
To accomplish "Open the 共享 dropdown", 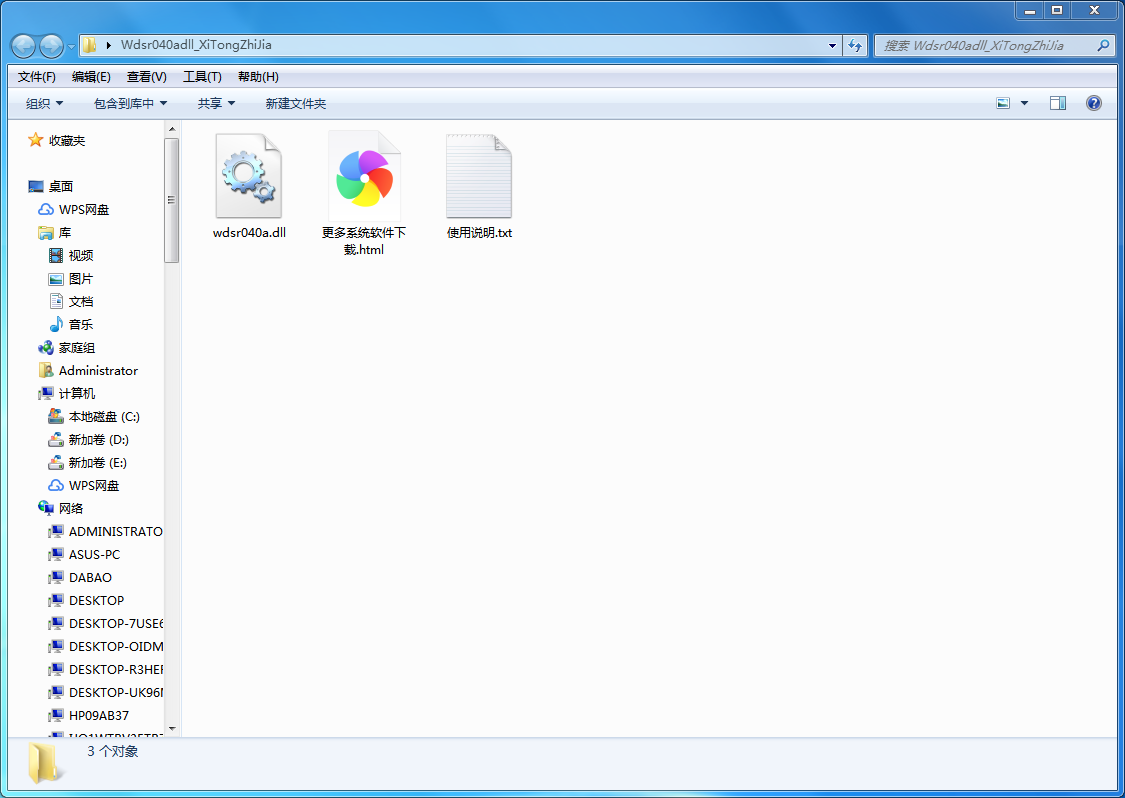I will click(217, 103).
